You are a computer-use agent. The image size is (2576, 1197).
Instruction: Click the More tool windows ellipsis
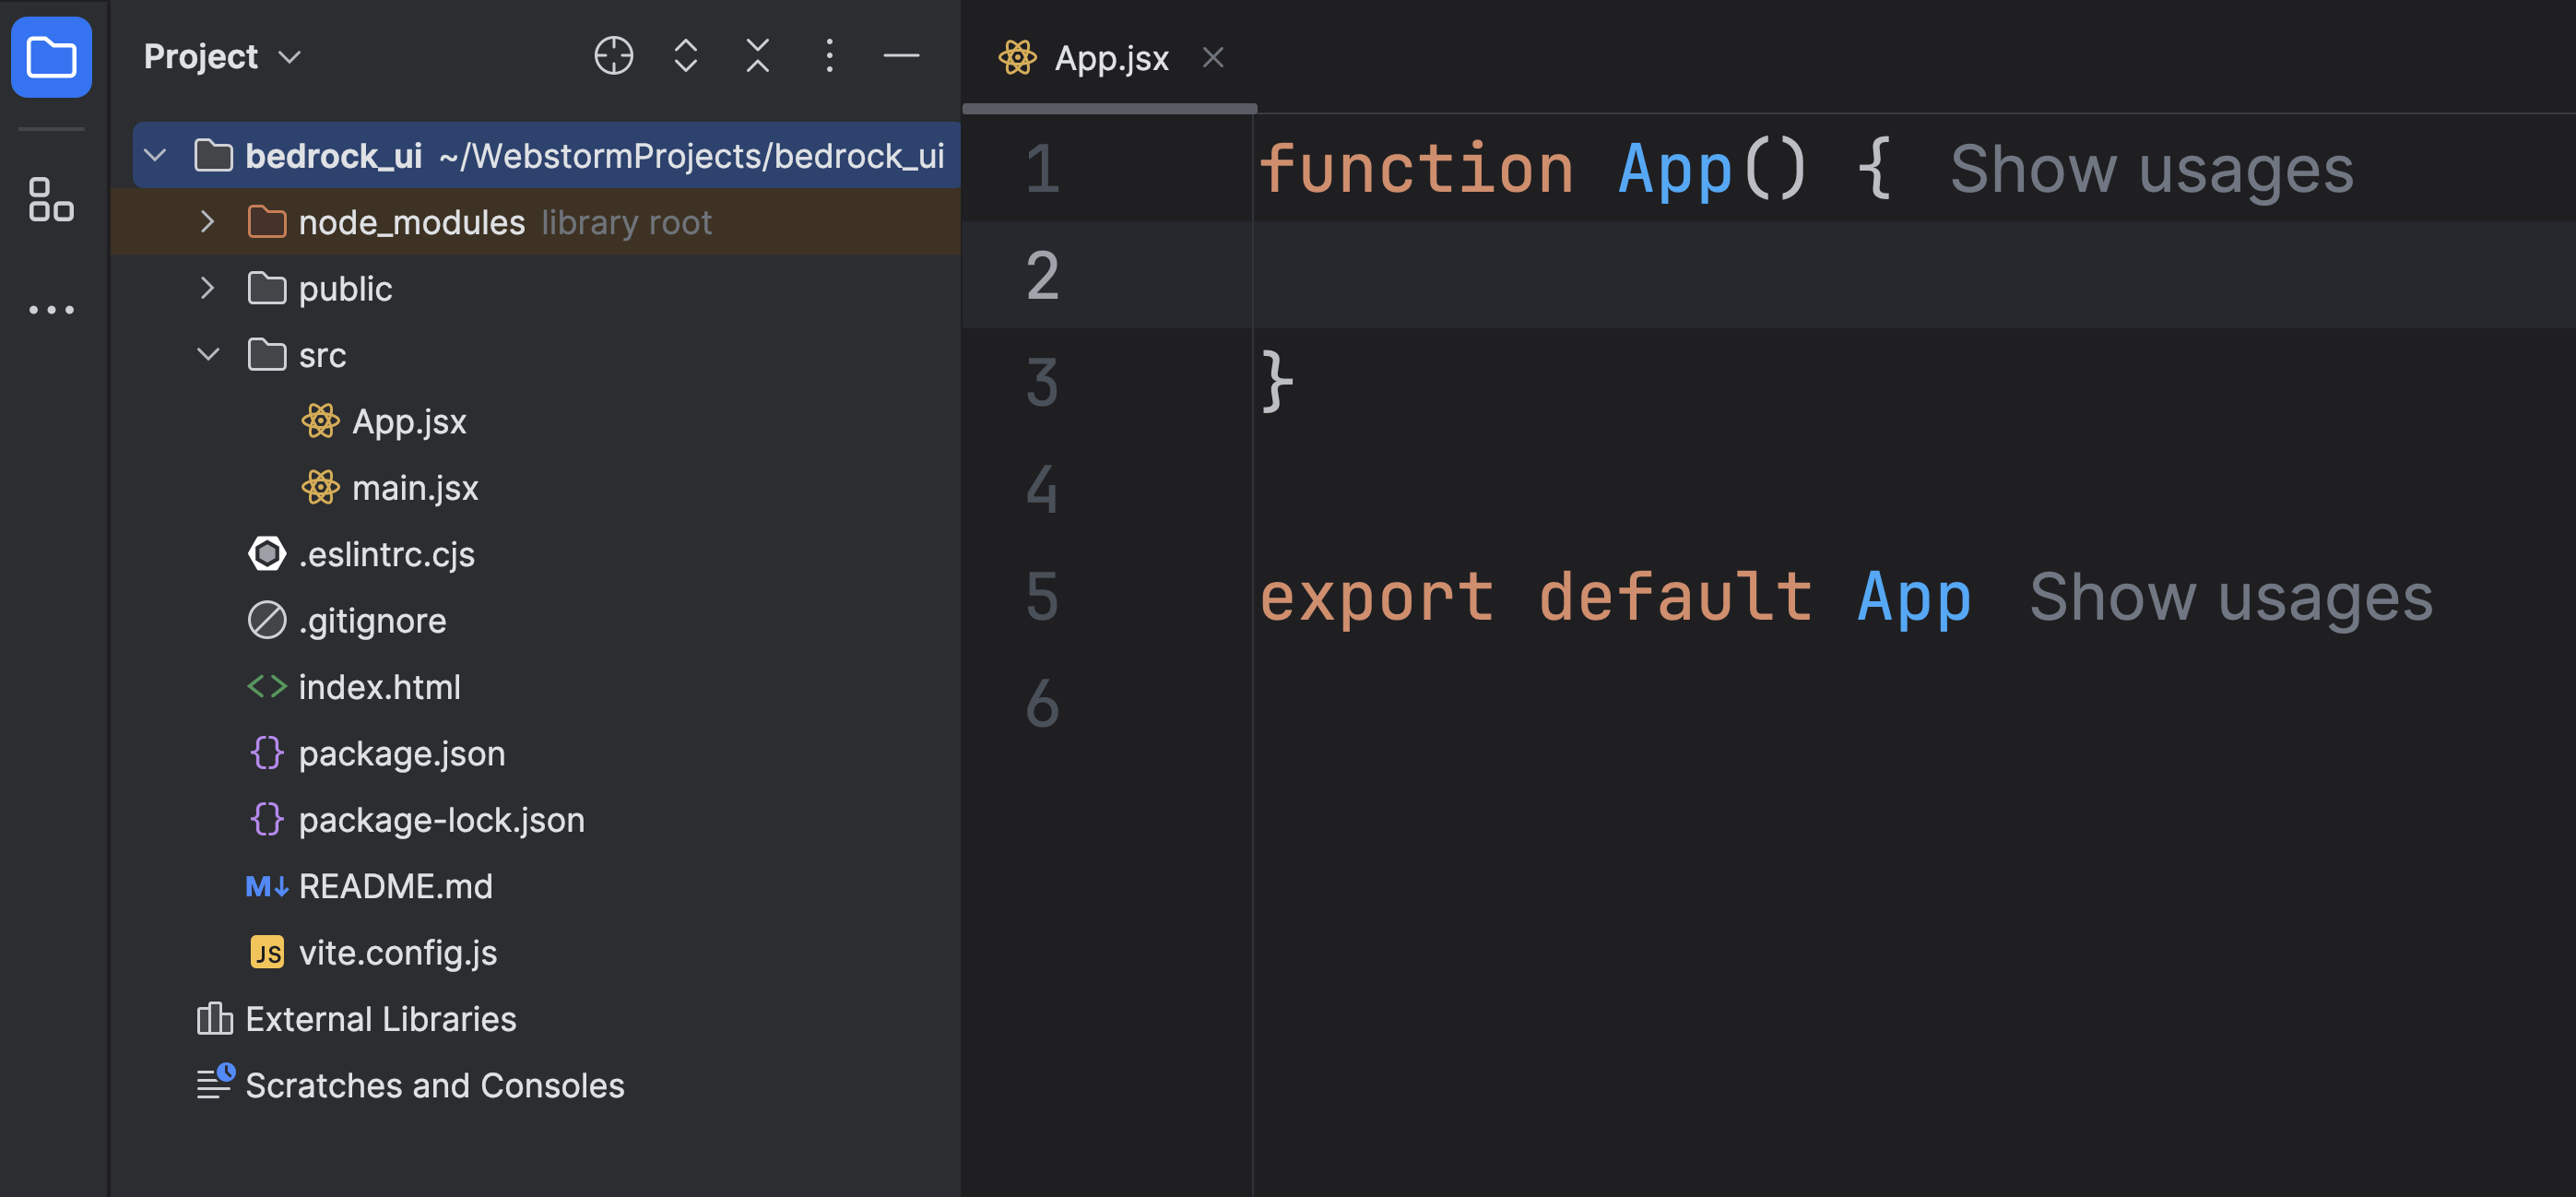click(x=51, y=310)
